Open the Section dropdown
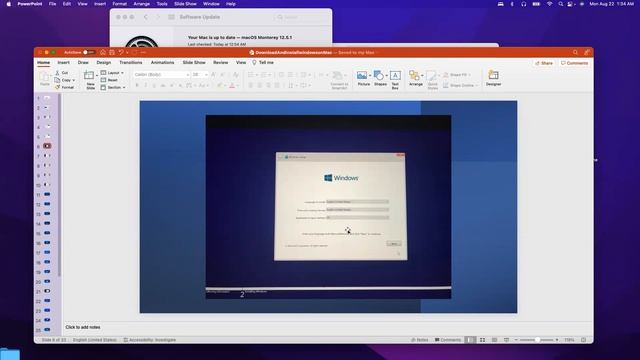 [113, 87]
